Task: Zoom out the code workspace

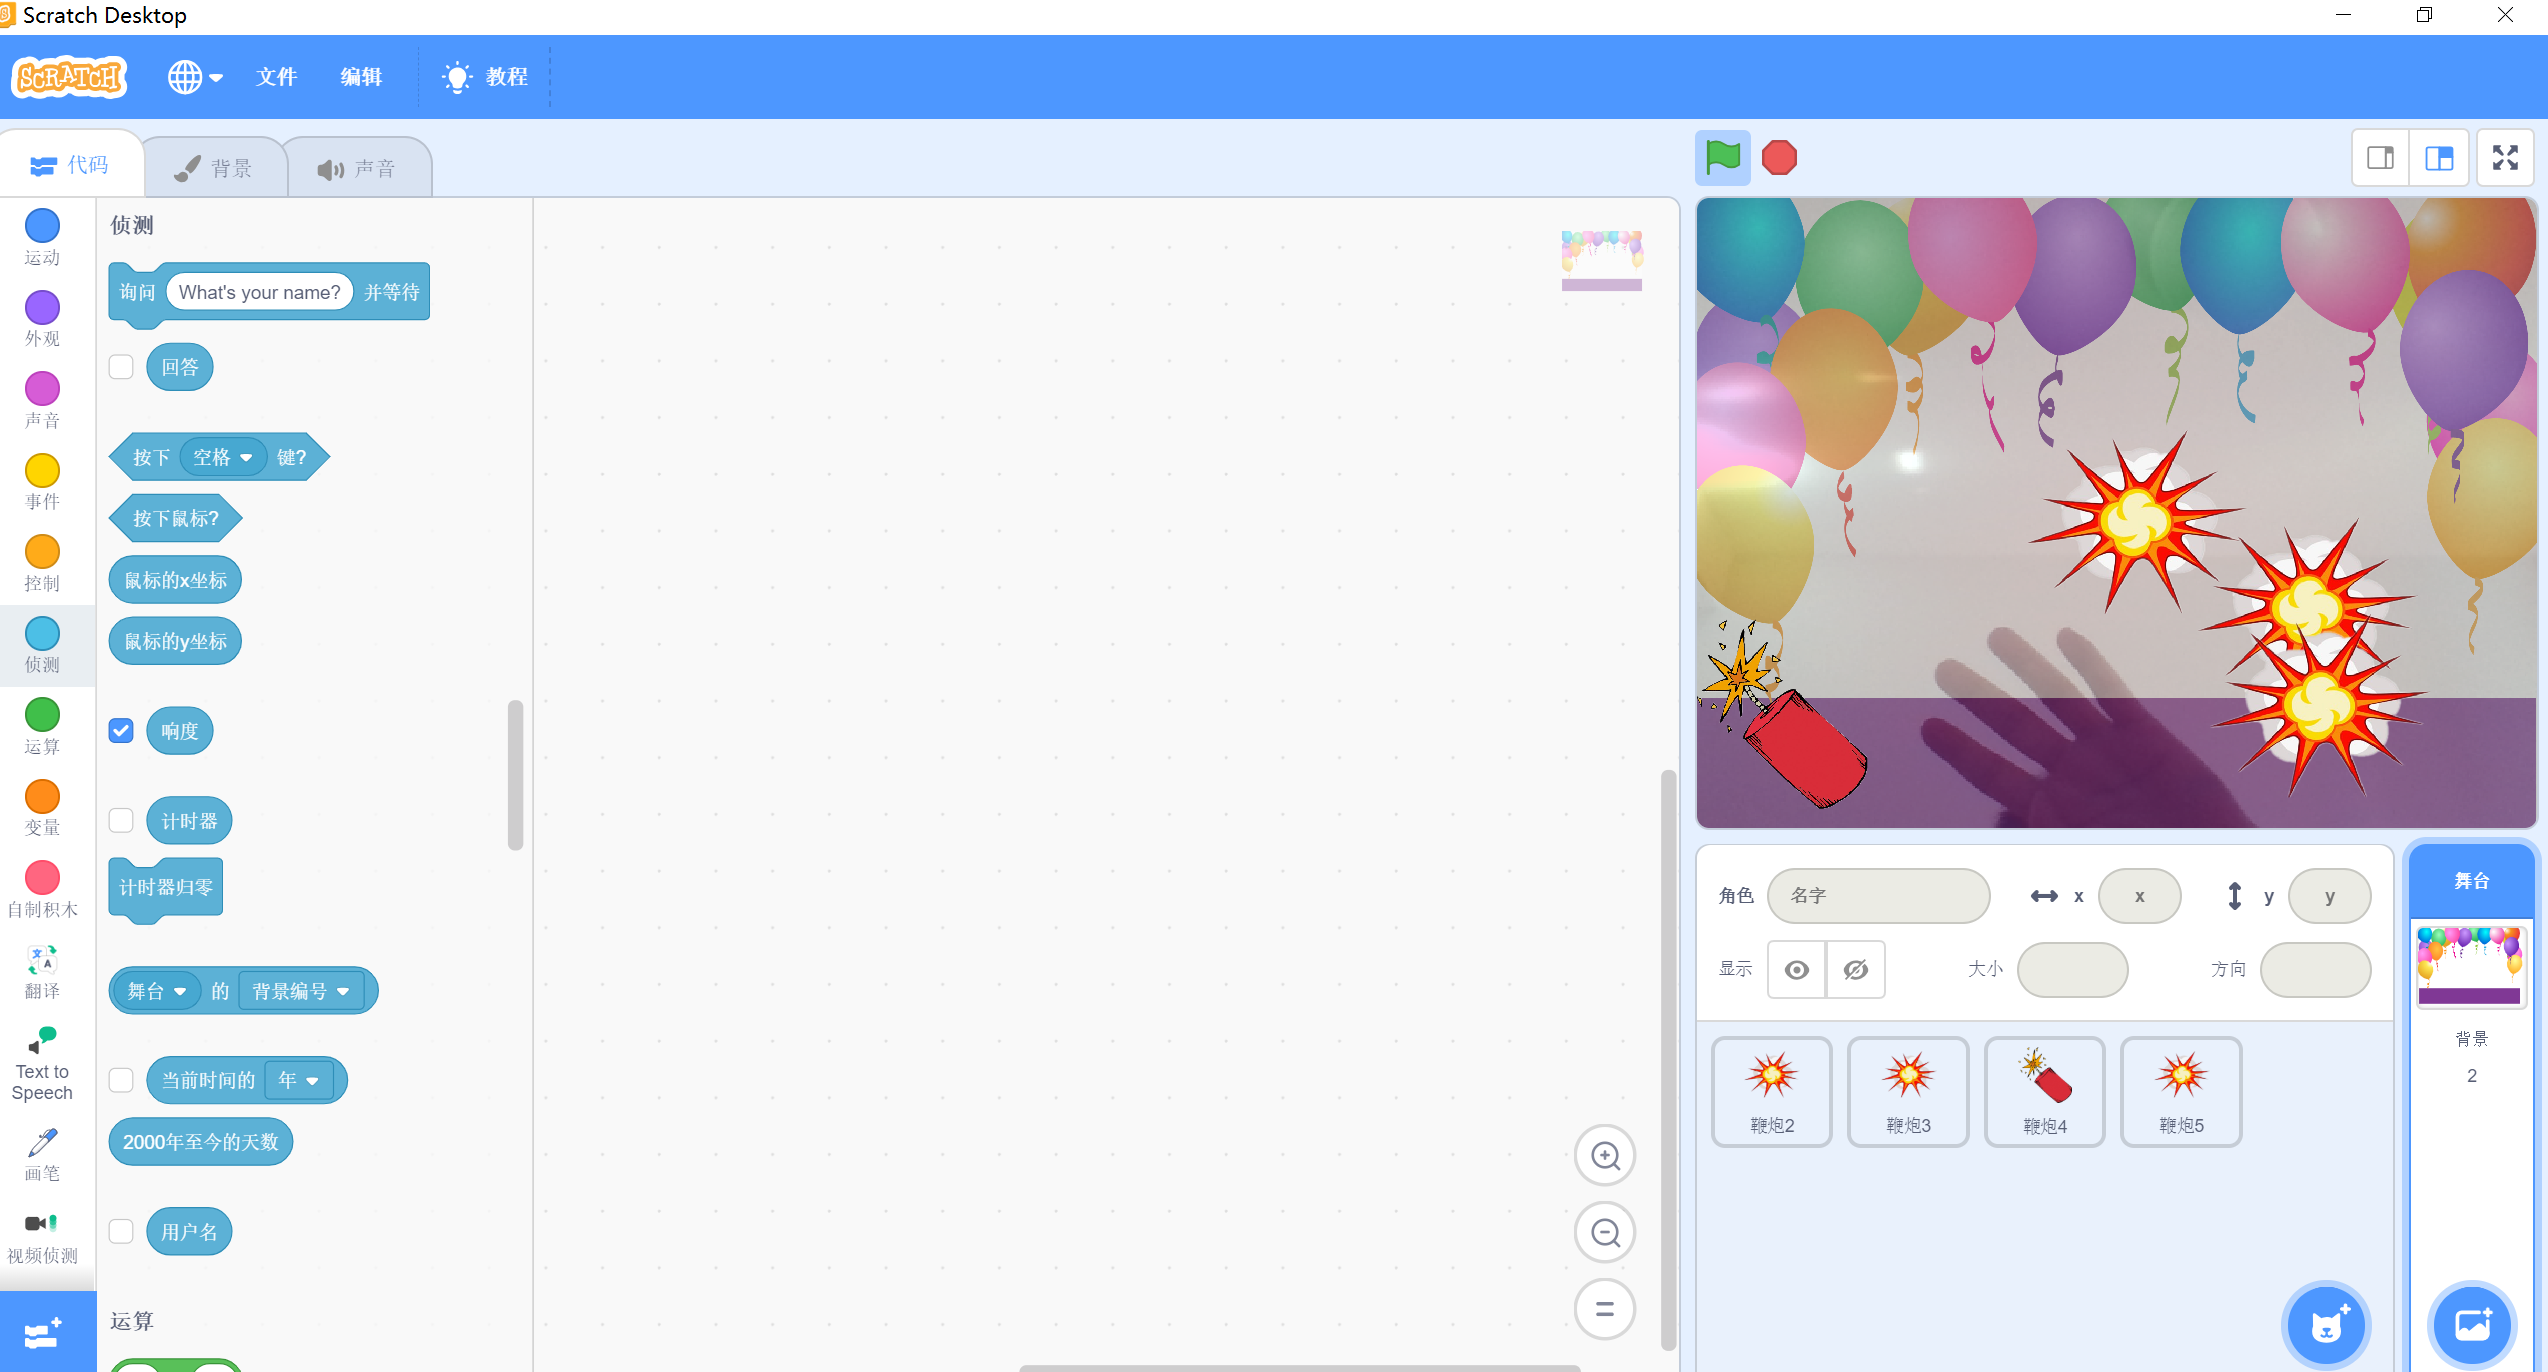Action: (x=1605, y=1233)
